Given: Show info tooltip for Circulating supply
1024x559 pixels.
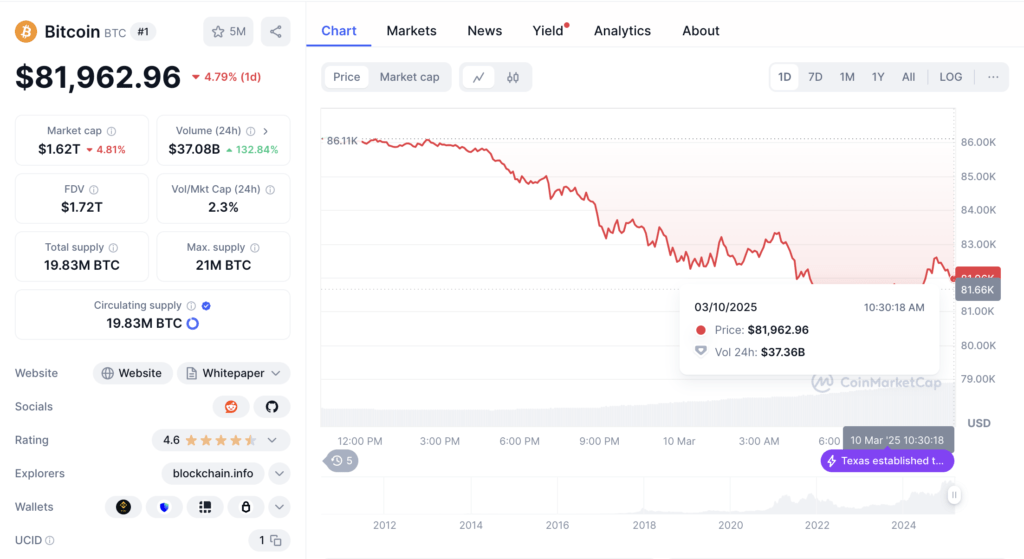Looking at the screenshot, I should tap(191, 306).
